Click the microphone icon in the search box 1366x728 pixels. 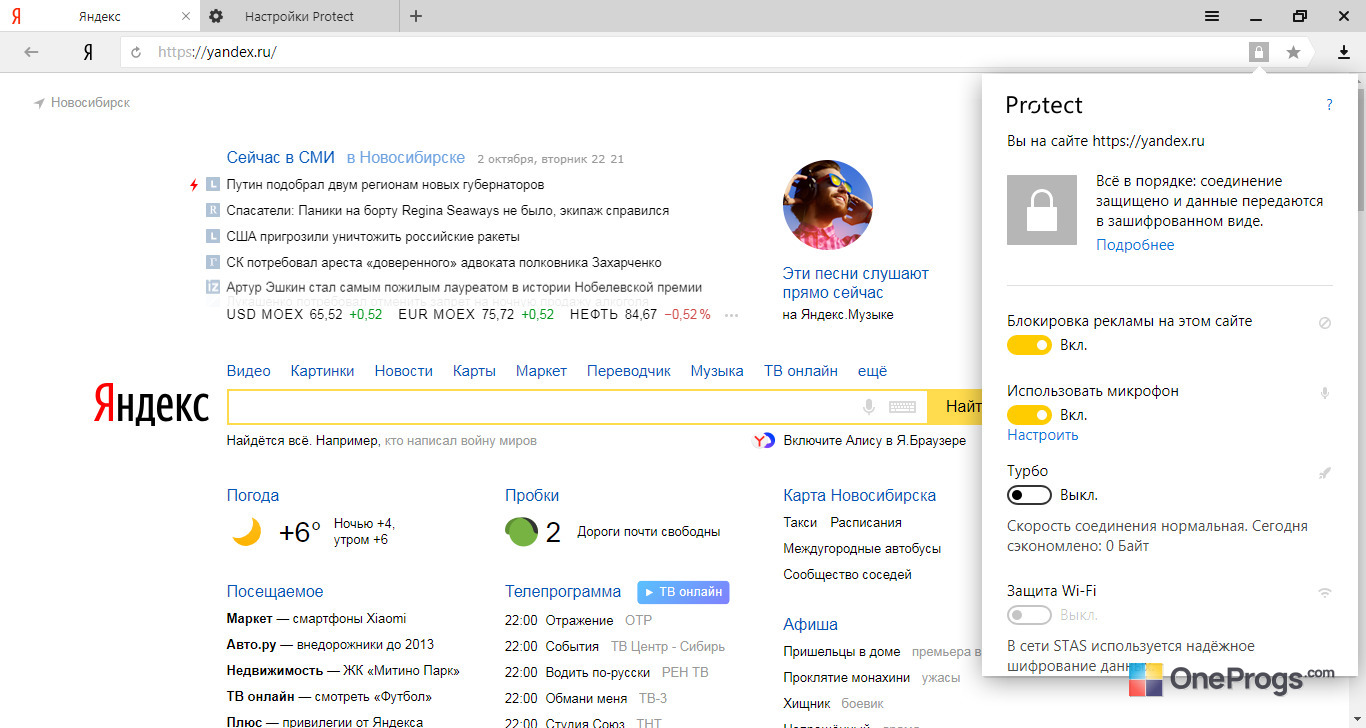(869, 407)
